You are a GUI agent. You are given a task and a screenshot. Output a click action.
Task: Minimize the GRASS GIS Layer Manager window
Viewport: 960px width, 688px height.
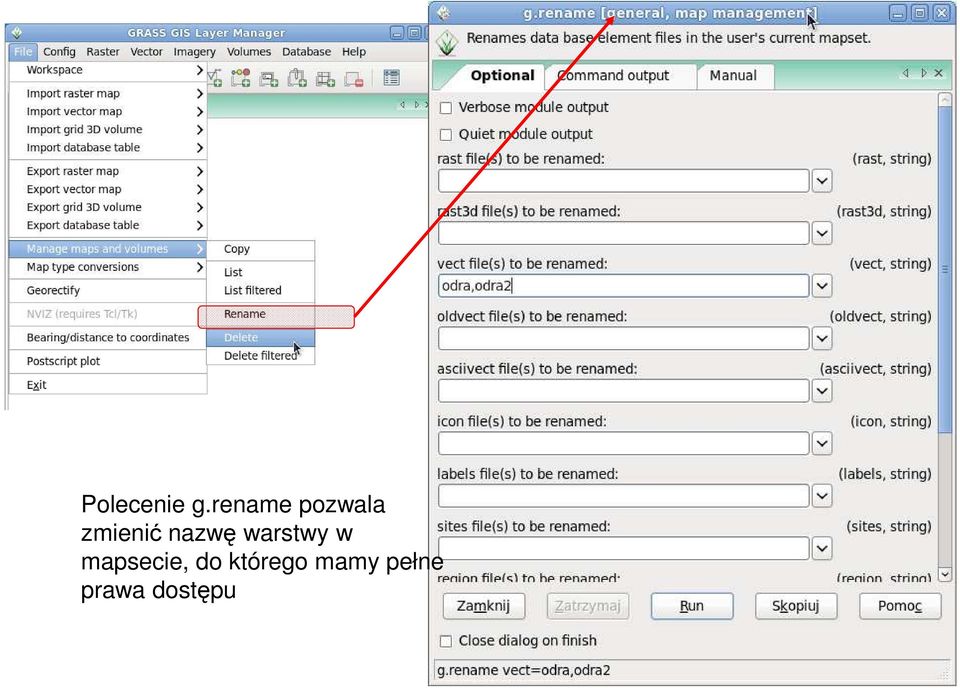(397, 32)
